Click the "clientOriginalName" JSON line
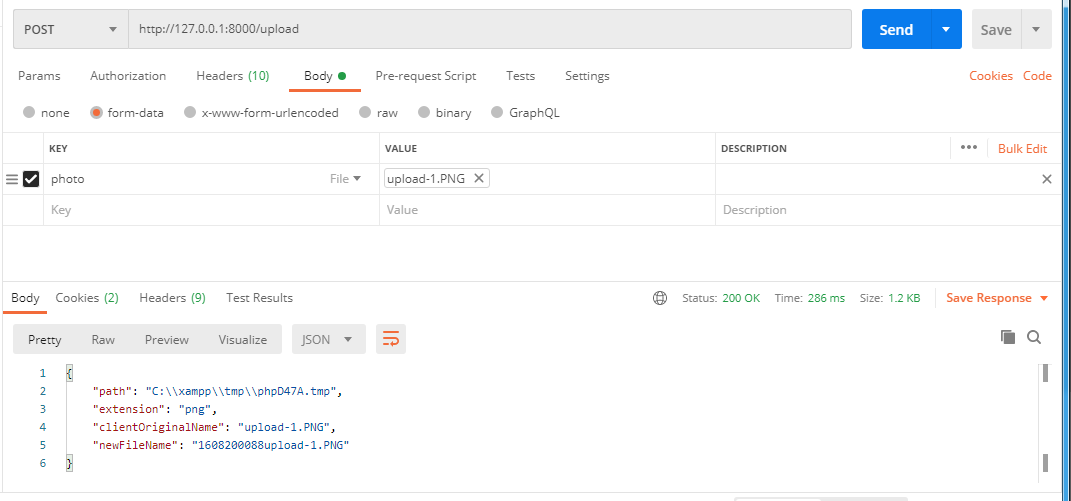1071x501 pixels. point(214,427)
